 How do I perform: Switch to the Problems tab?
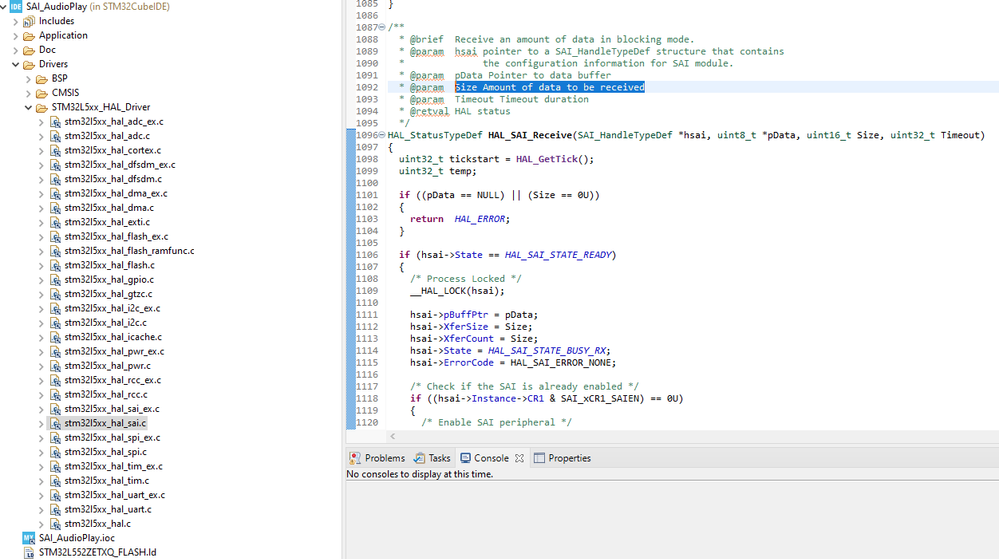coord(377,458)
